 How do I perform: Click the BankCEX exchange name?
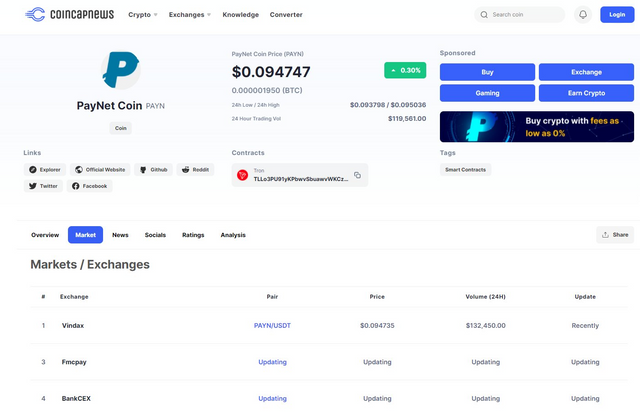pos(76,399)
